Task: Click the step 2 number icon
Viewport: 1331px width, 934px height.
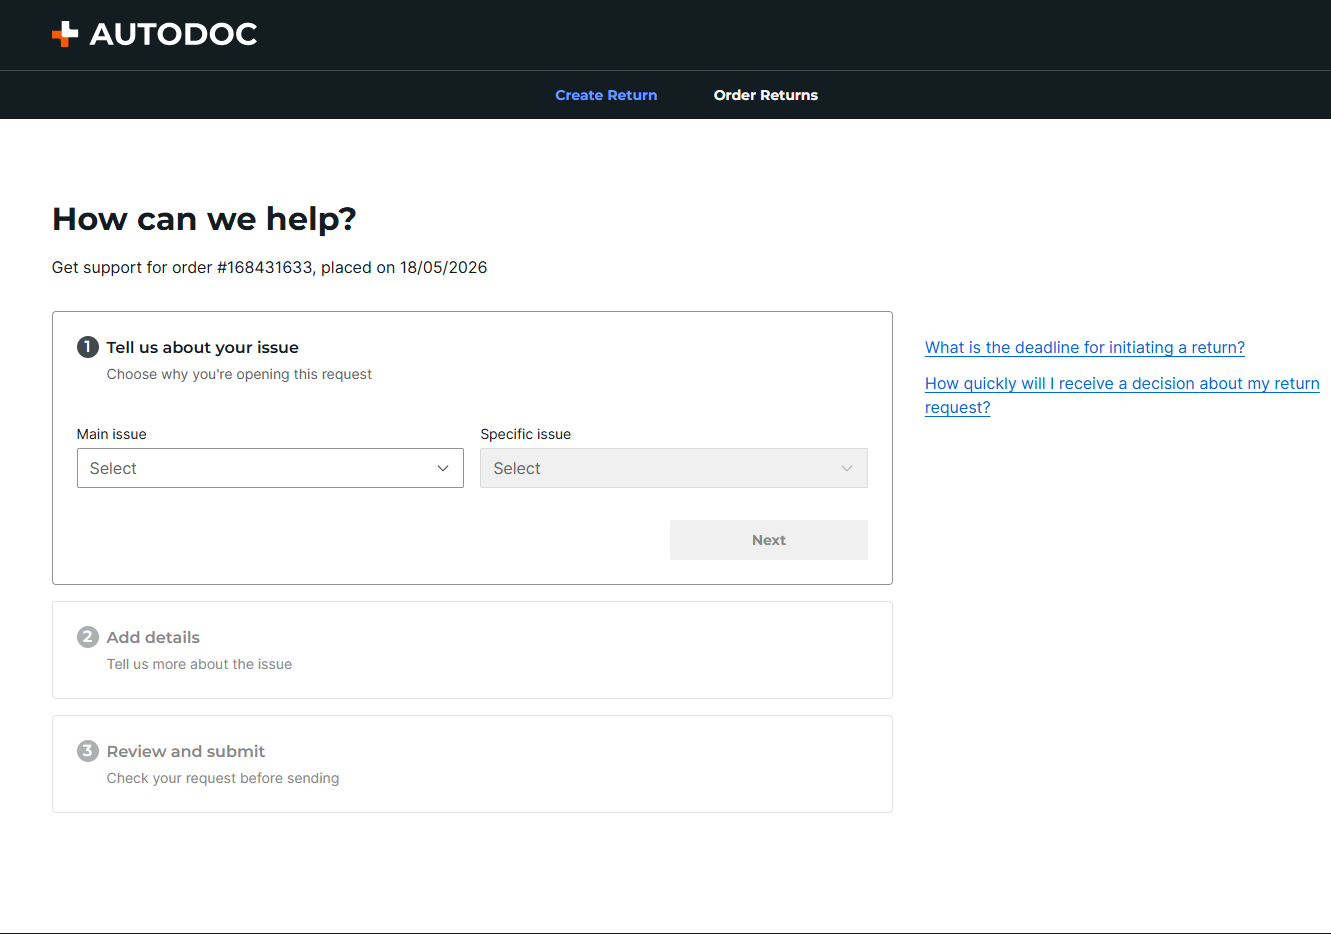Action: [88, 637]
